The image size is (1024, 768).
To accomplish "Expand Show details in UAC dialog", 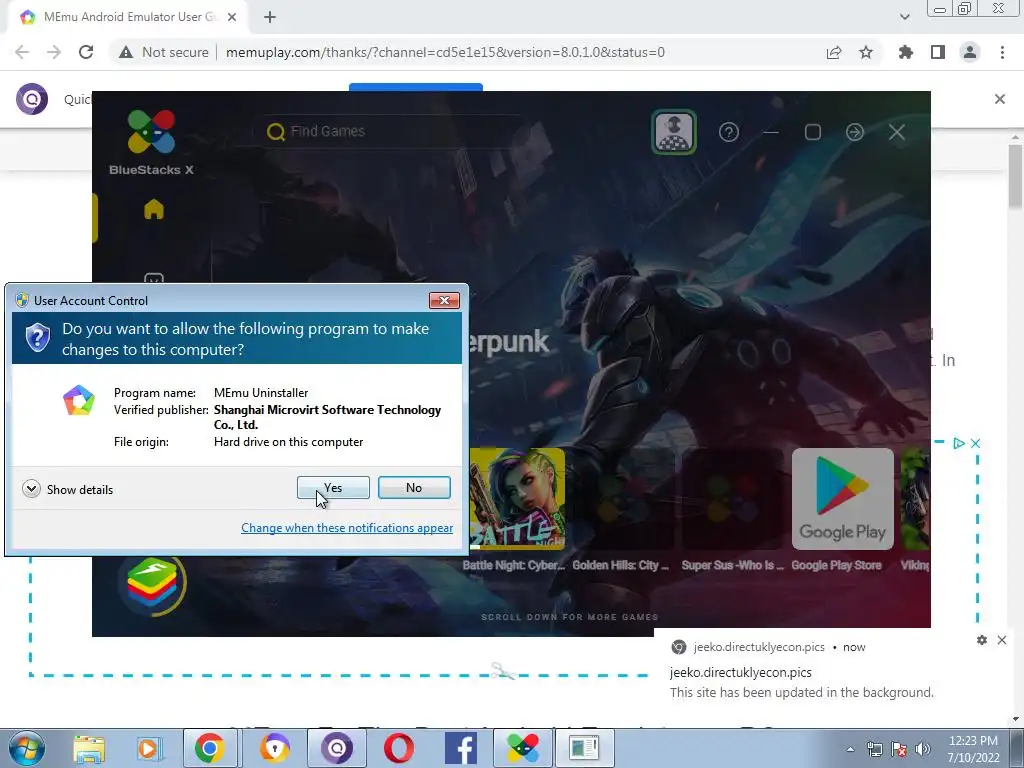I will 67,489.
